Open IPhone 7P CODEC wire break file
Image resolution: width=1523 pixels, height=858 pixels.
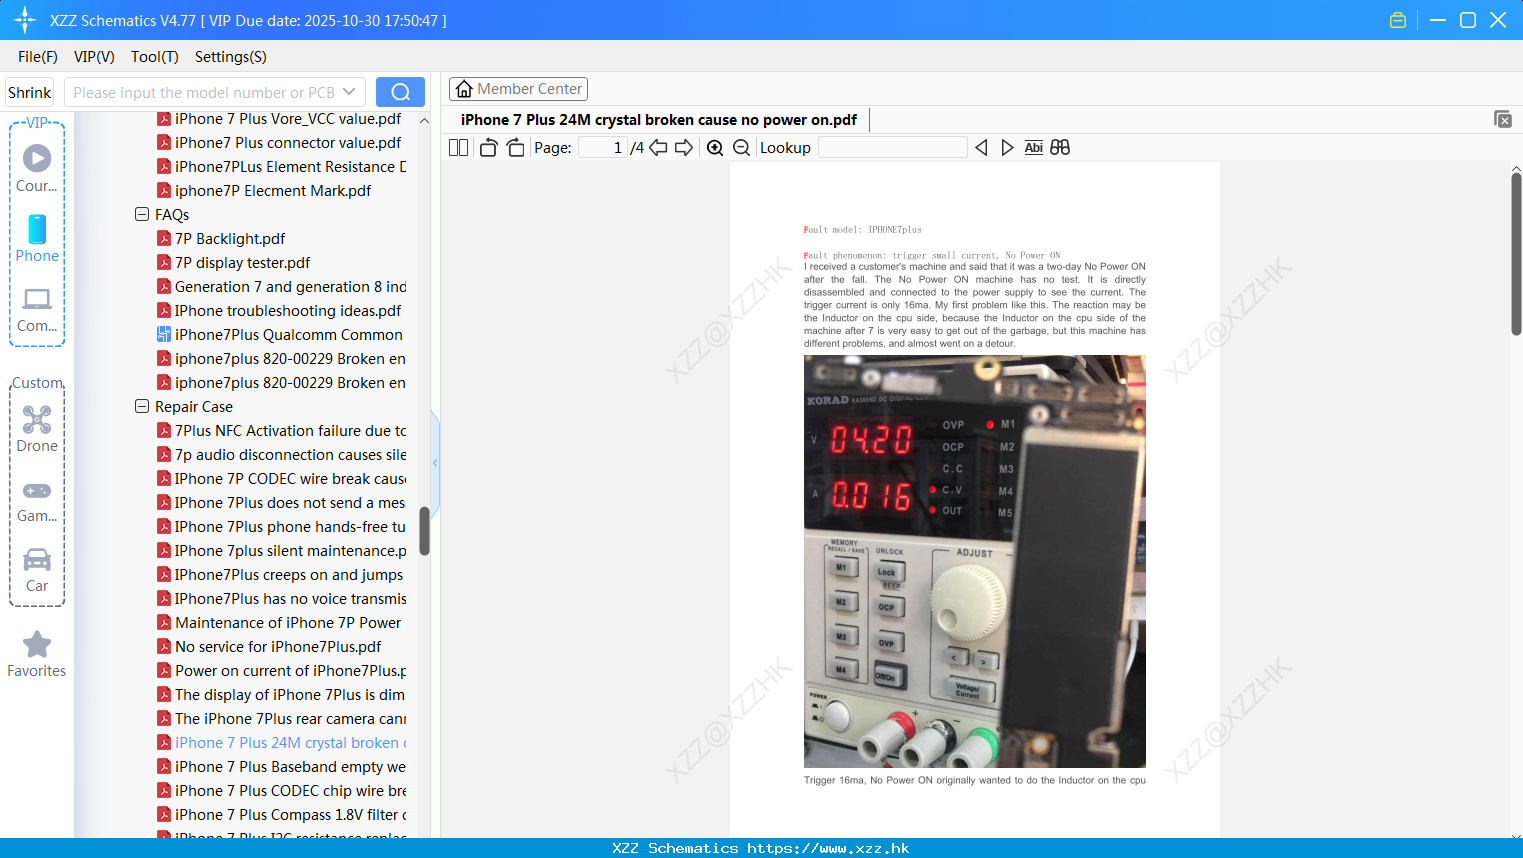281,479
